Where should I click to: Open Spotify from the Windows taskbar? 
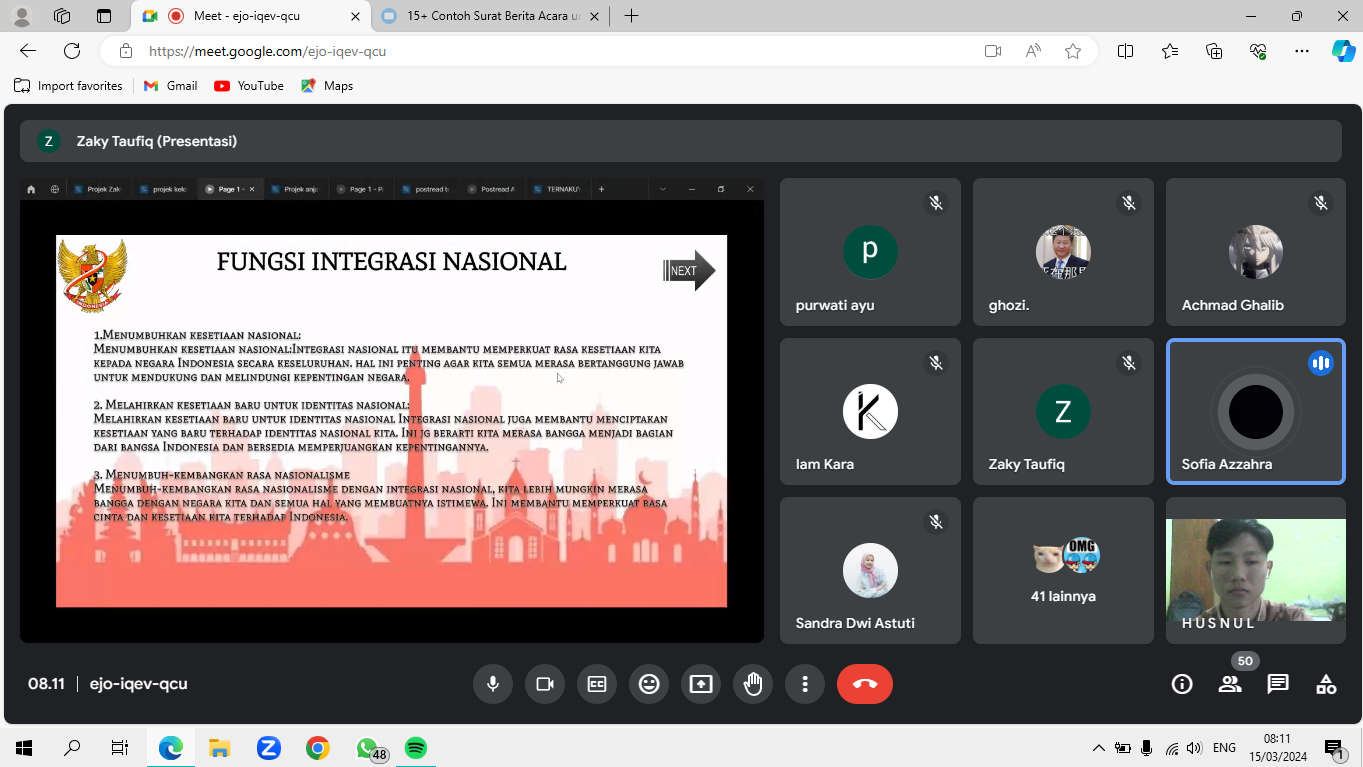click(416, 748)
